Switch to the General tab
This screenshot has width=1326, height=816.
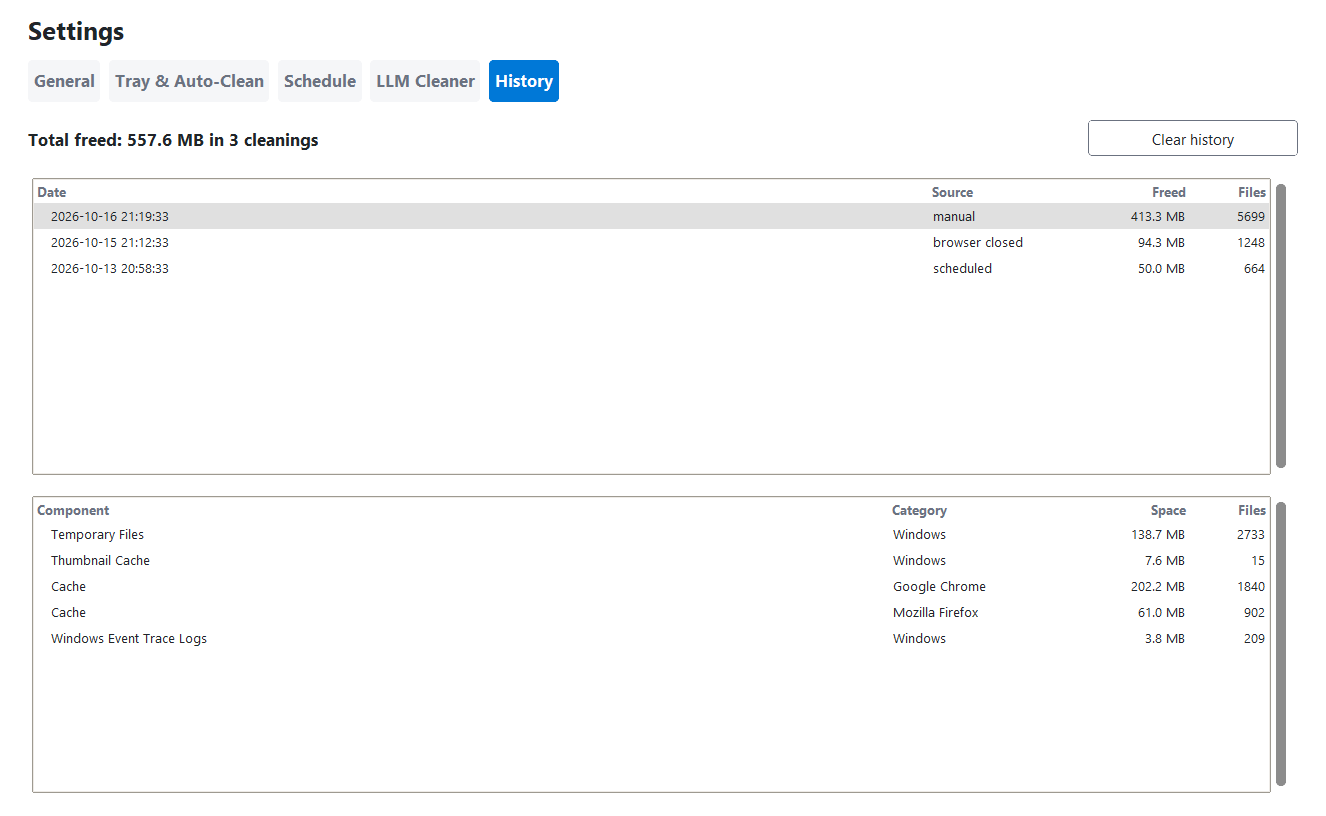64,81
